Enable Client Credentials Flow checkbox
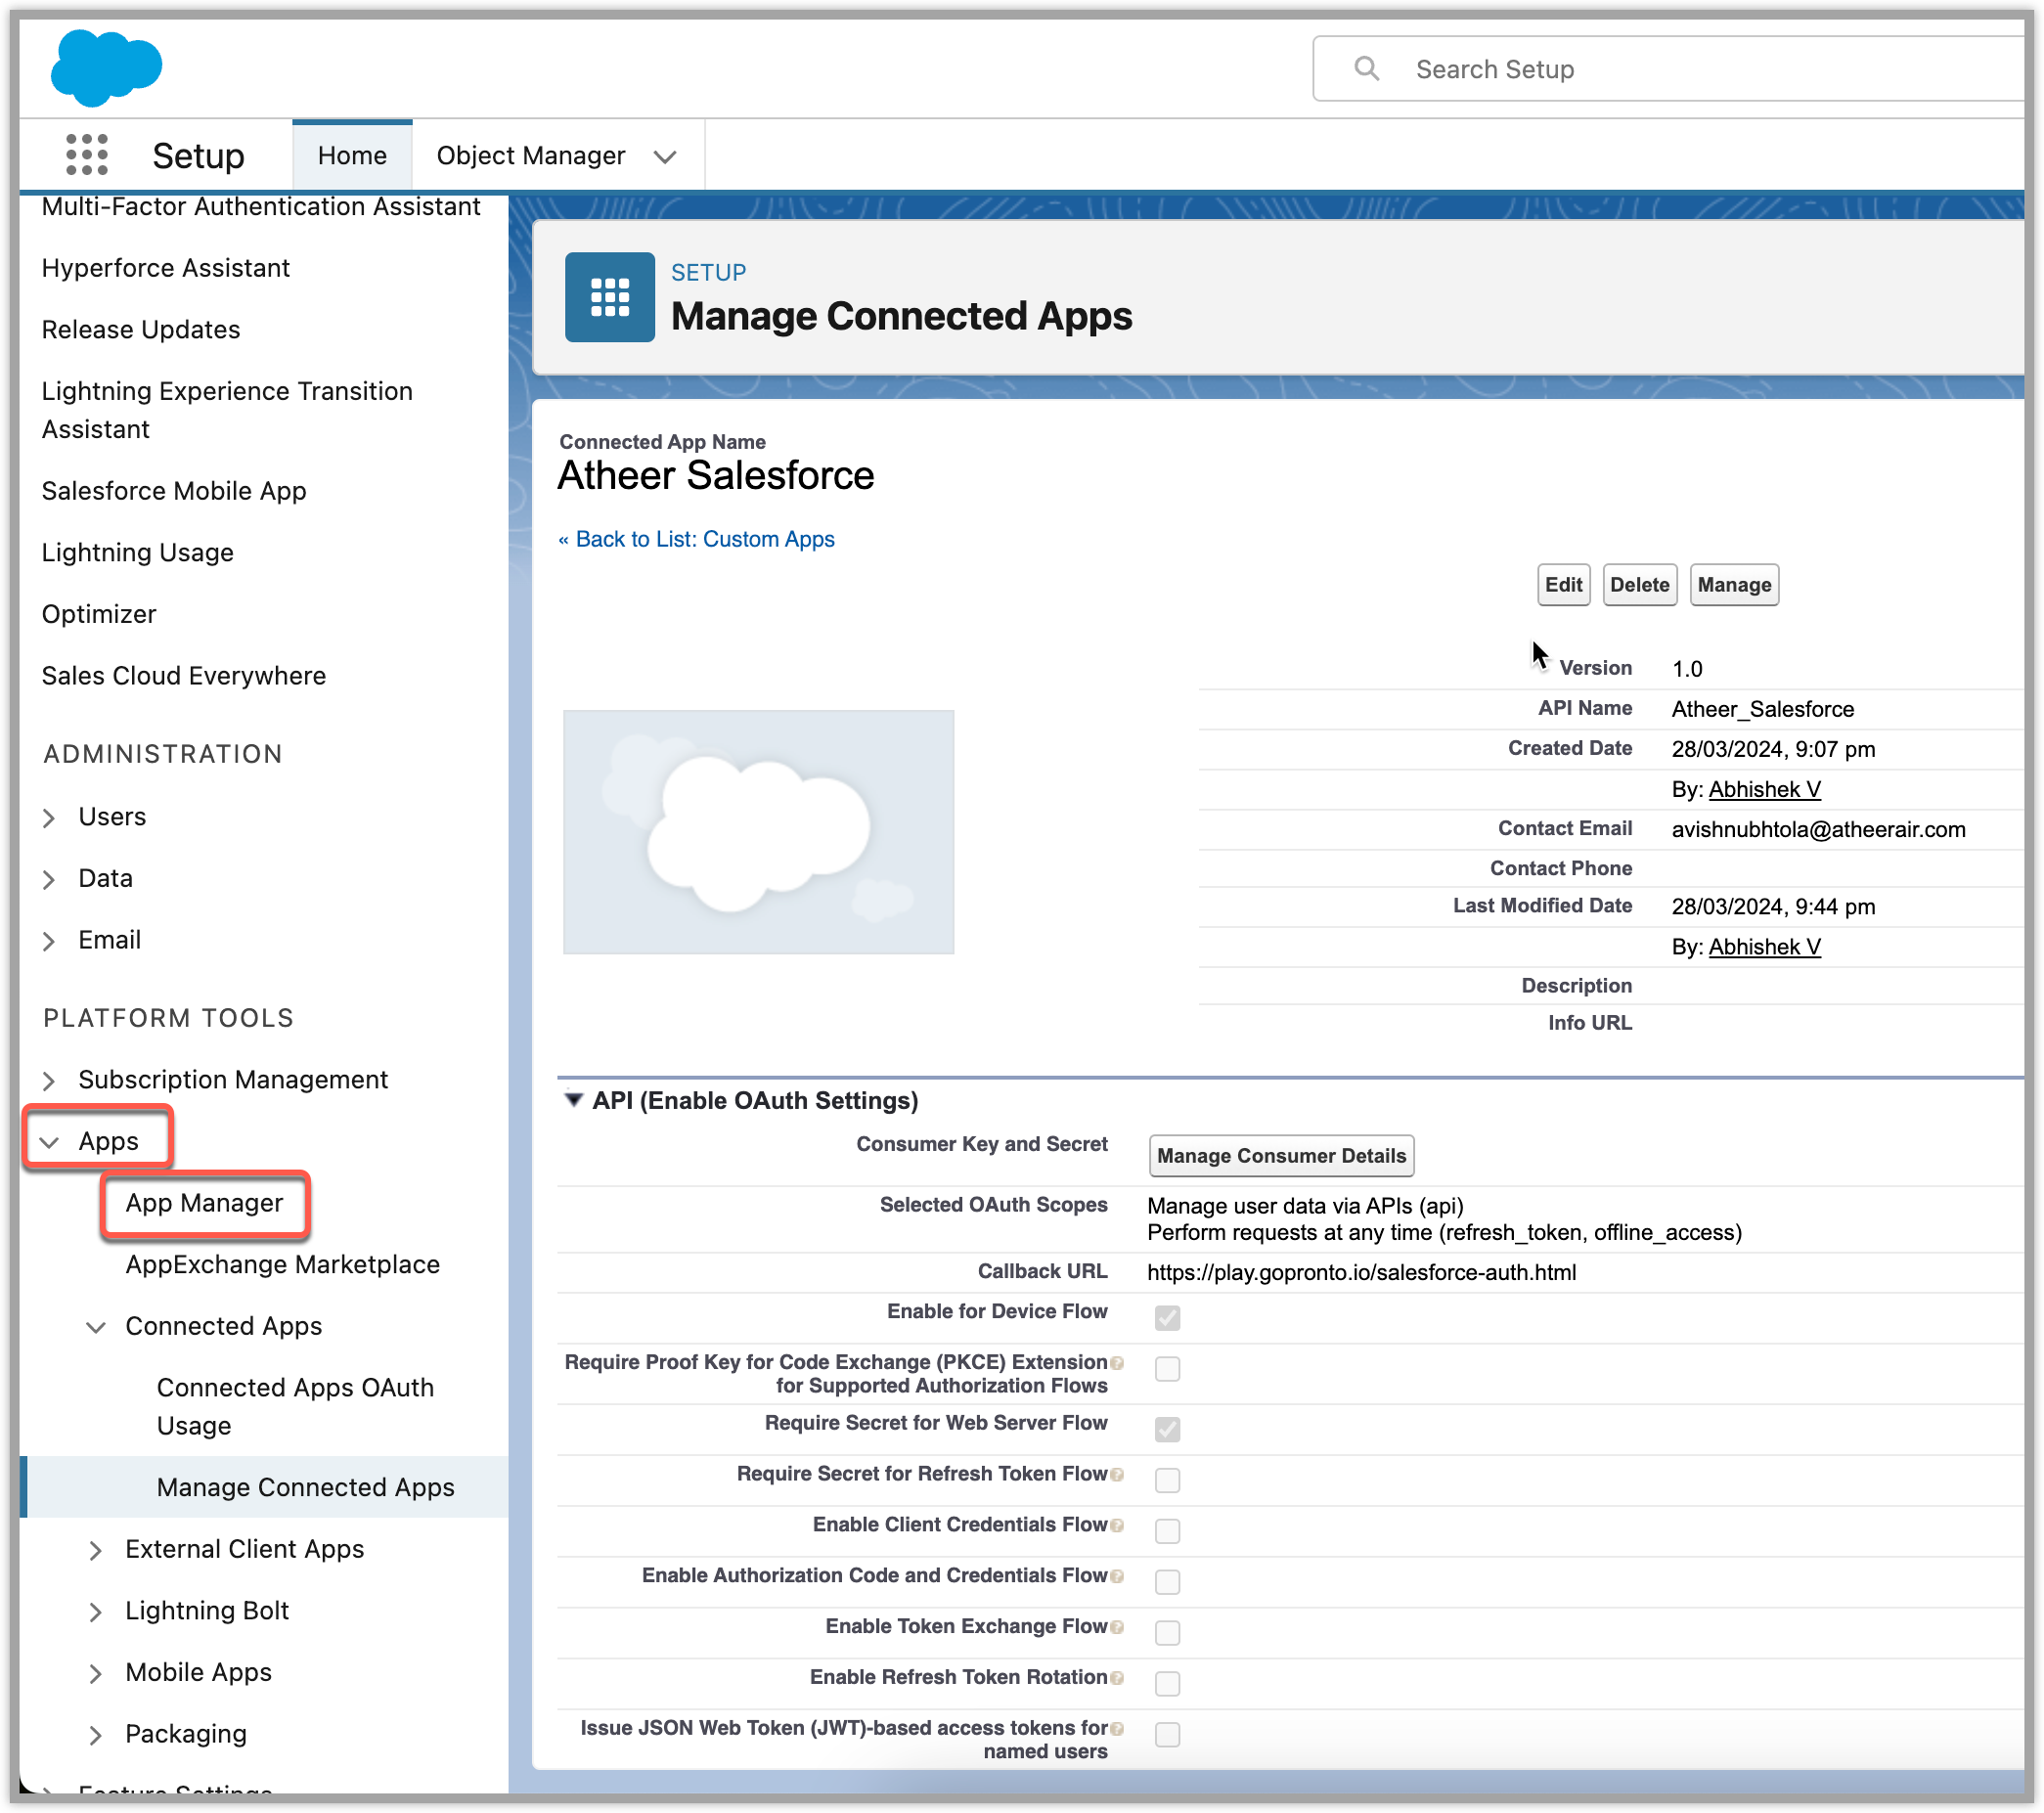 (1166, 1531)
